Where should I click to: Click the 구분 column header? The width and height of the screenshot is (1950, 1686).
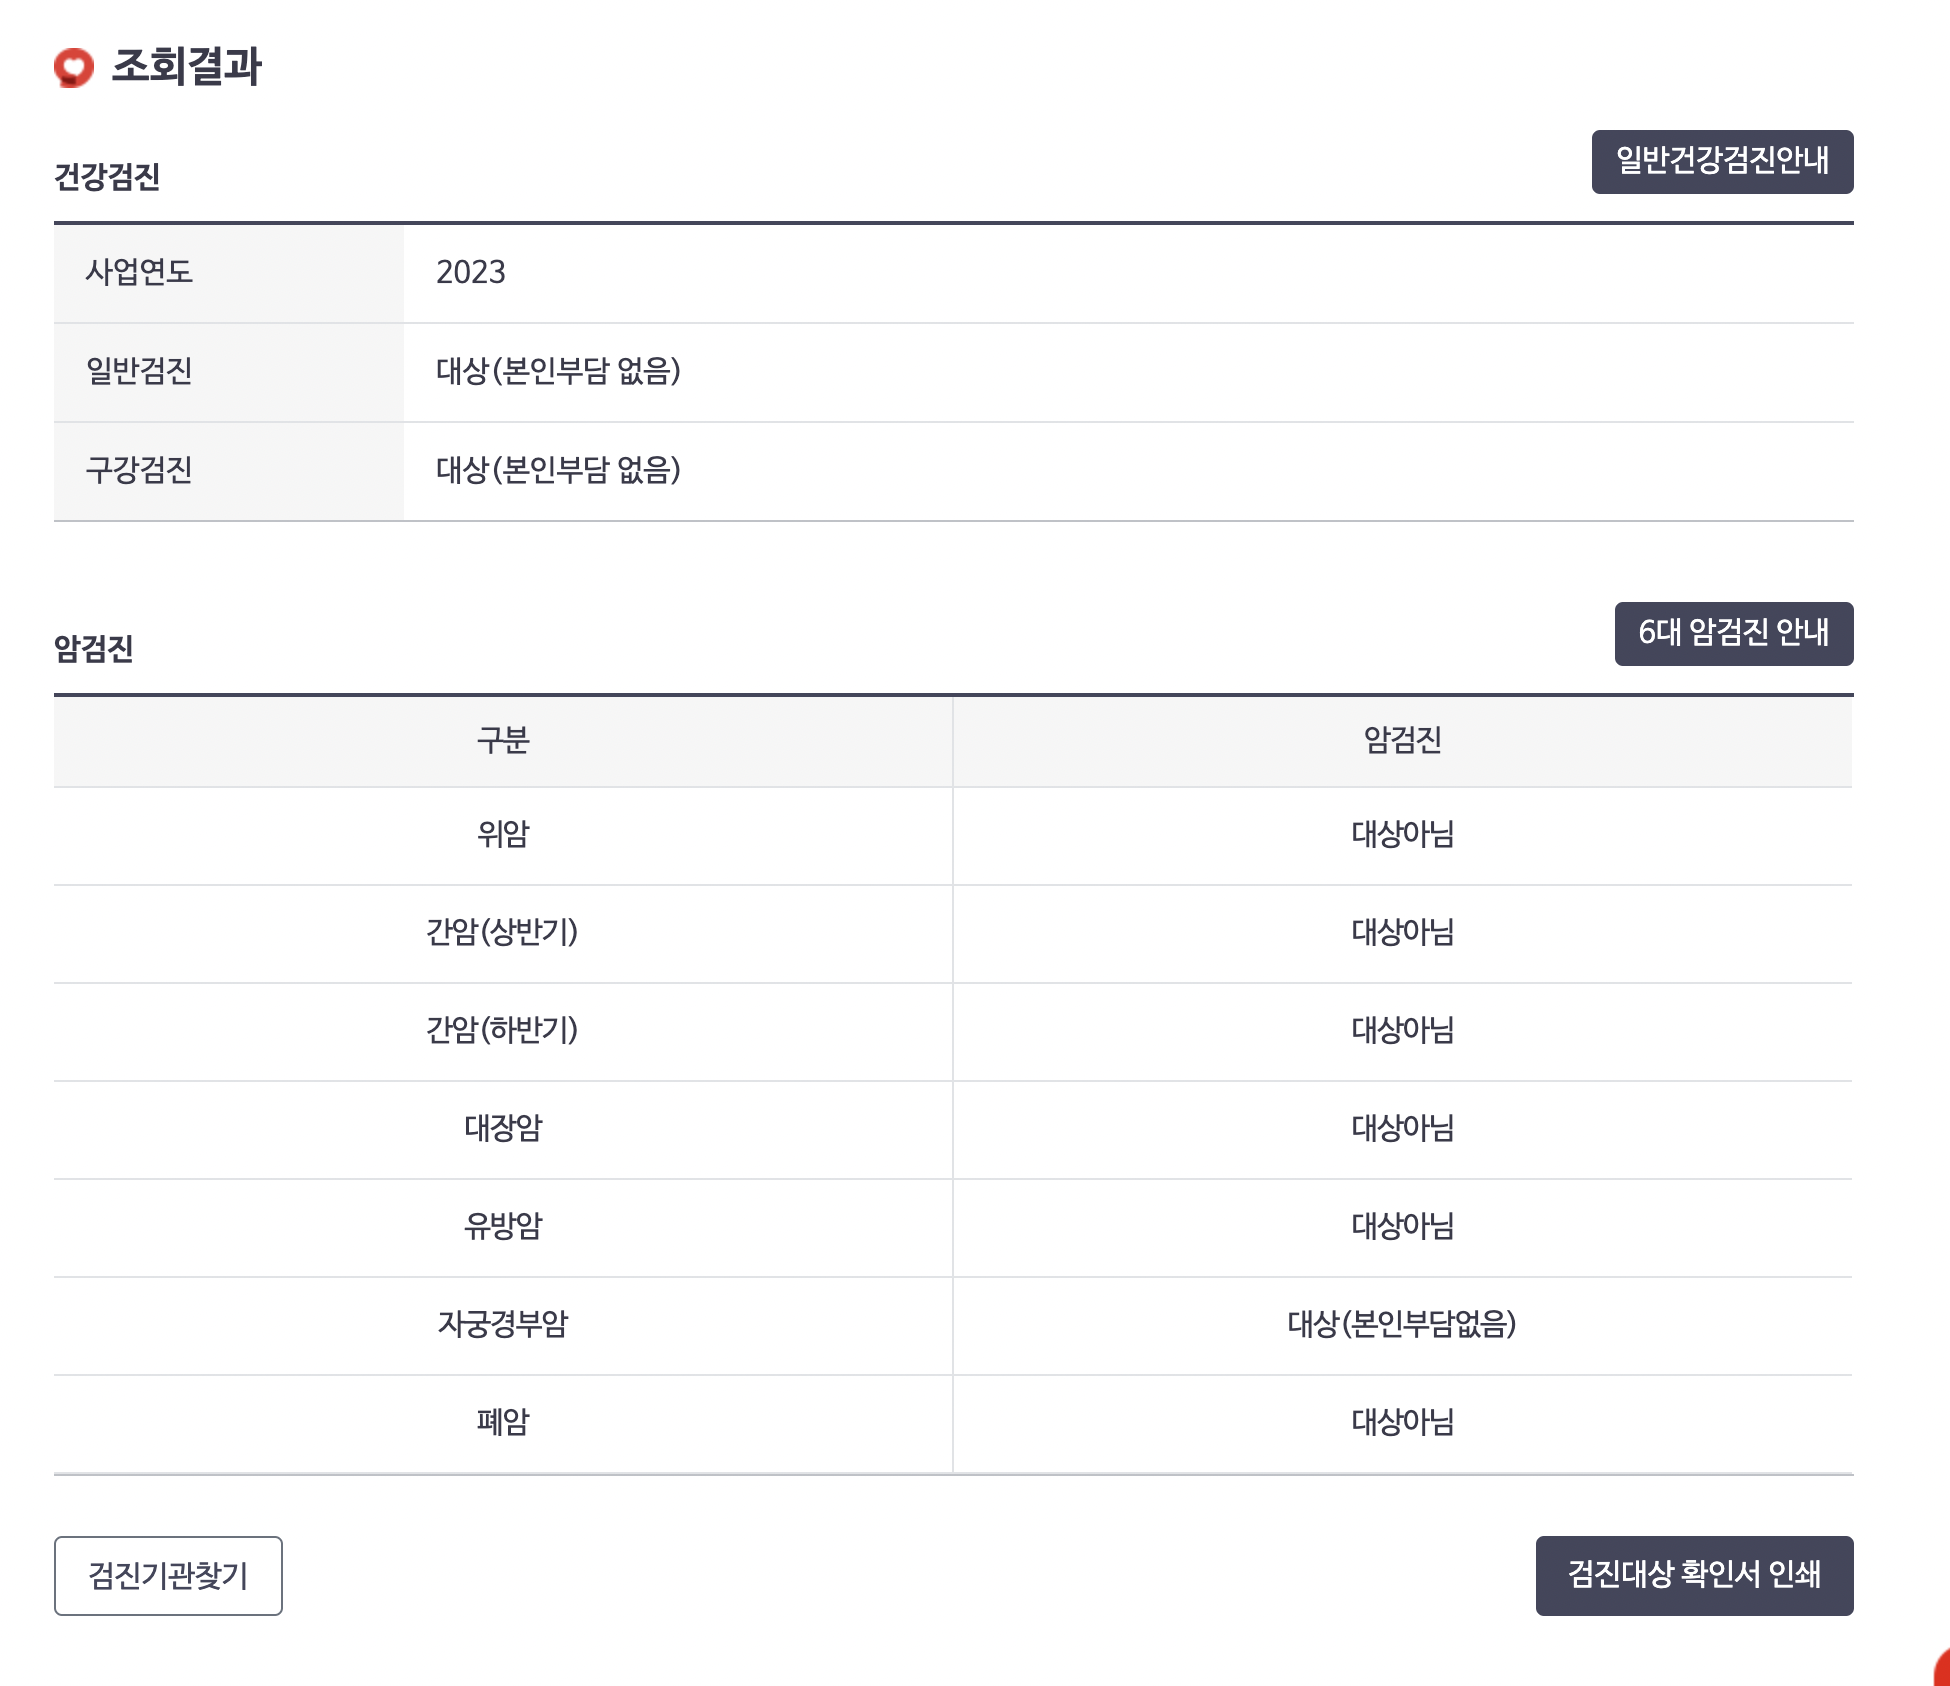click(x=502, y=740)
